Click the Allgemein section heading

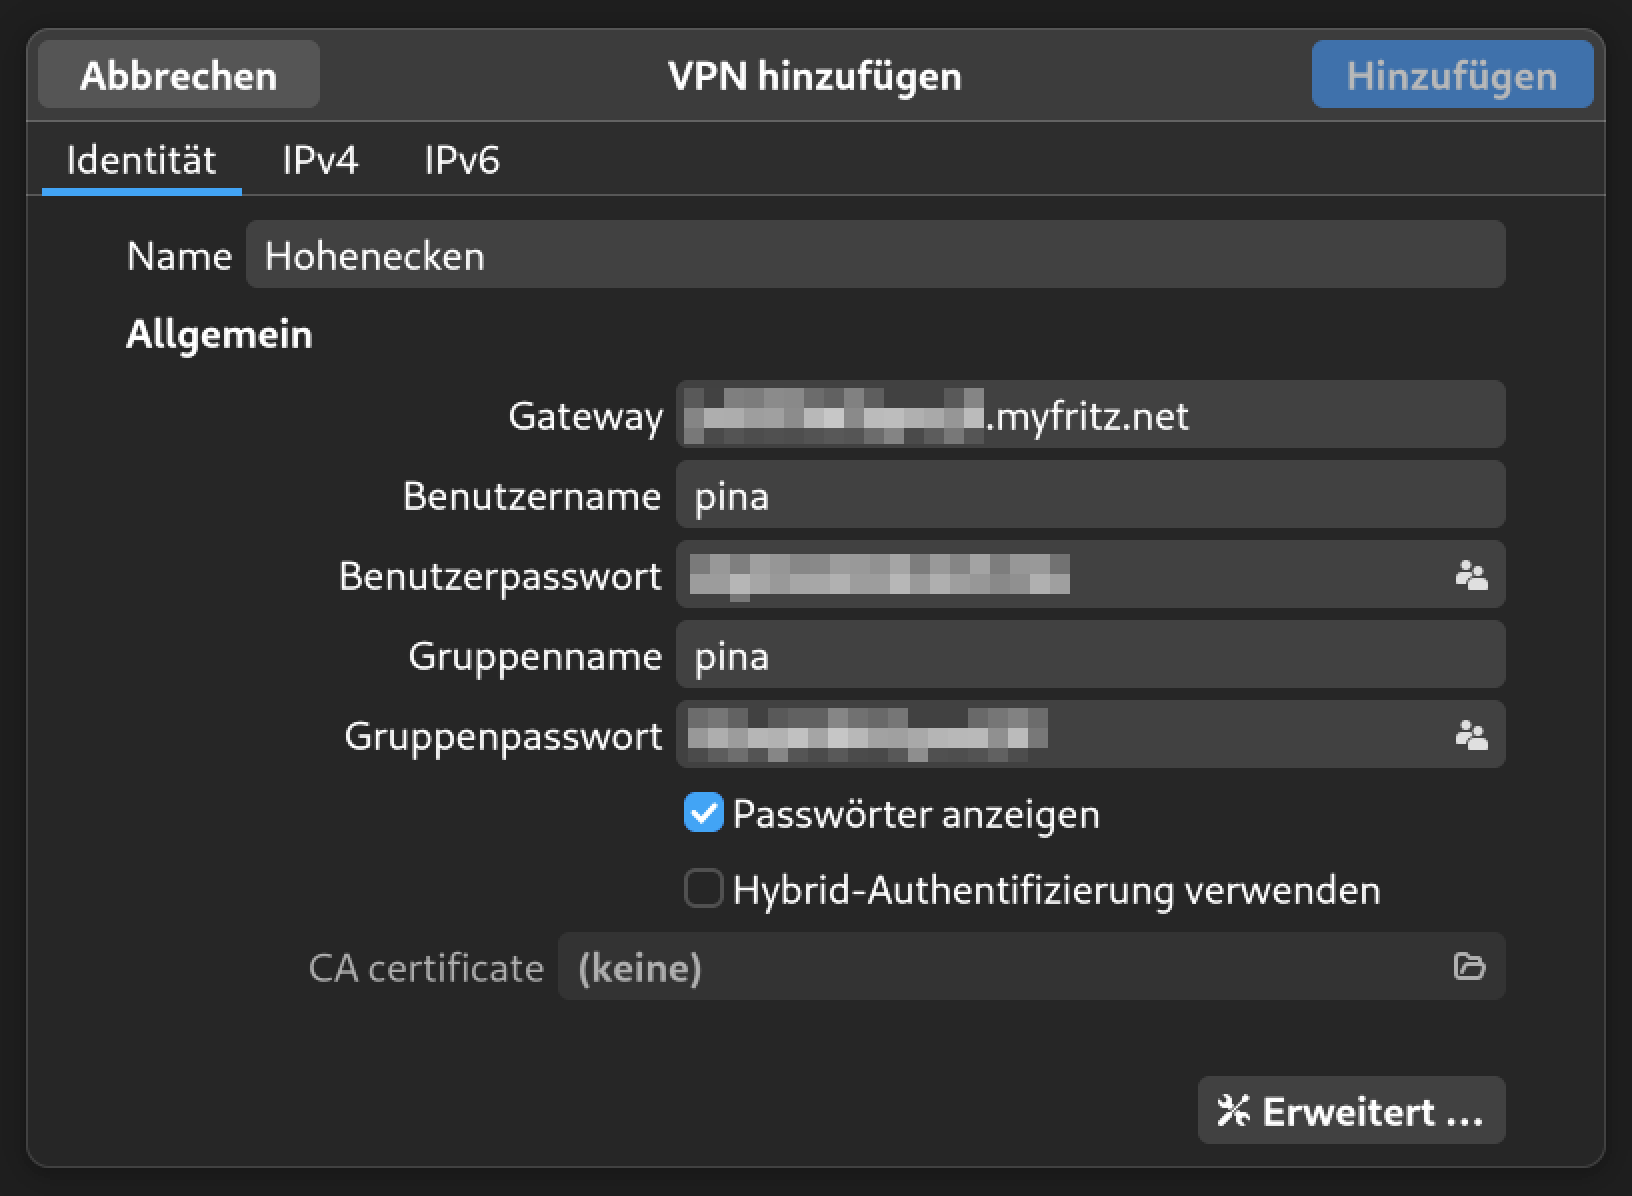(x=219, y=334)
